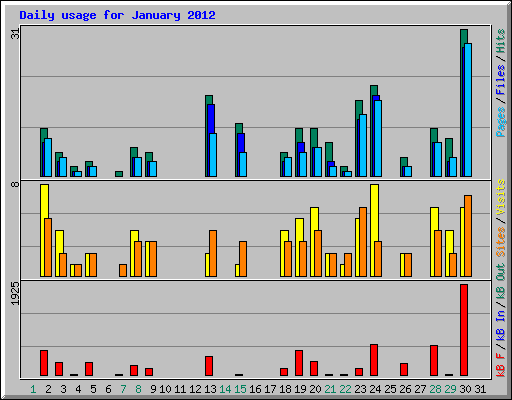
Task: Click the red kB bar for day 19
Action: [x=299, y=363]
